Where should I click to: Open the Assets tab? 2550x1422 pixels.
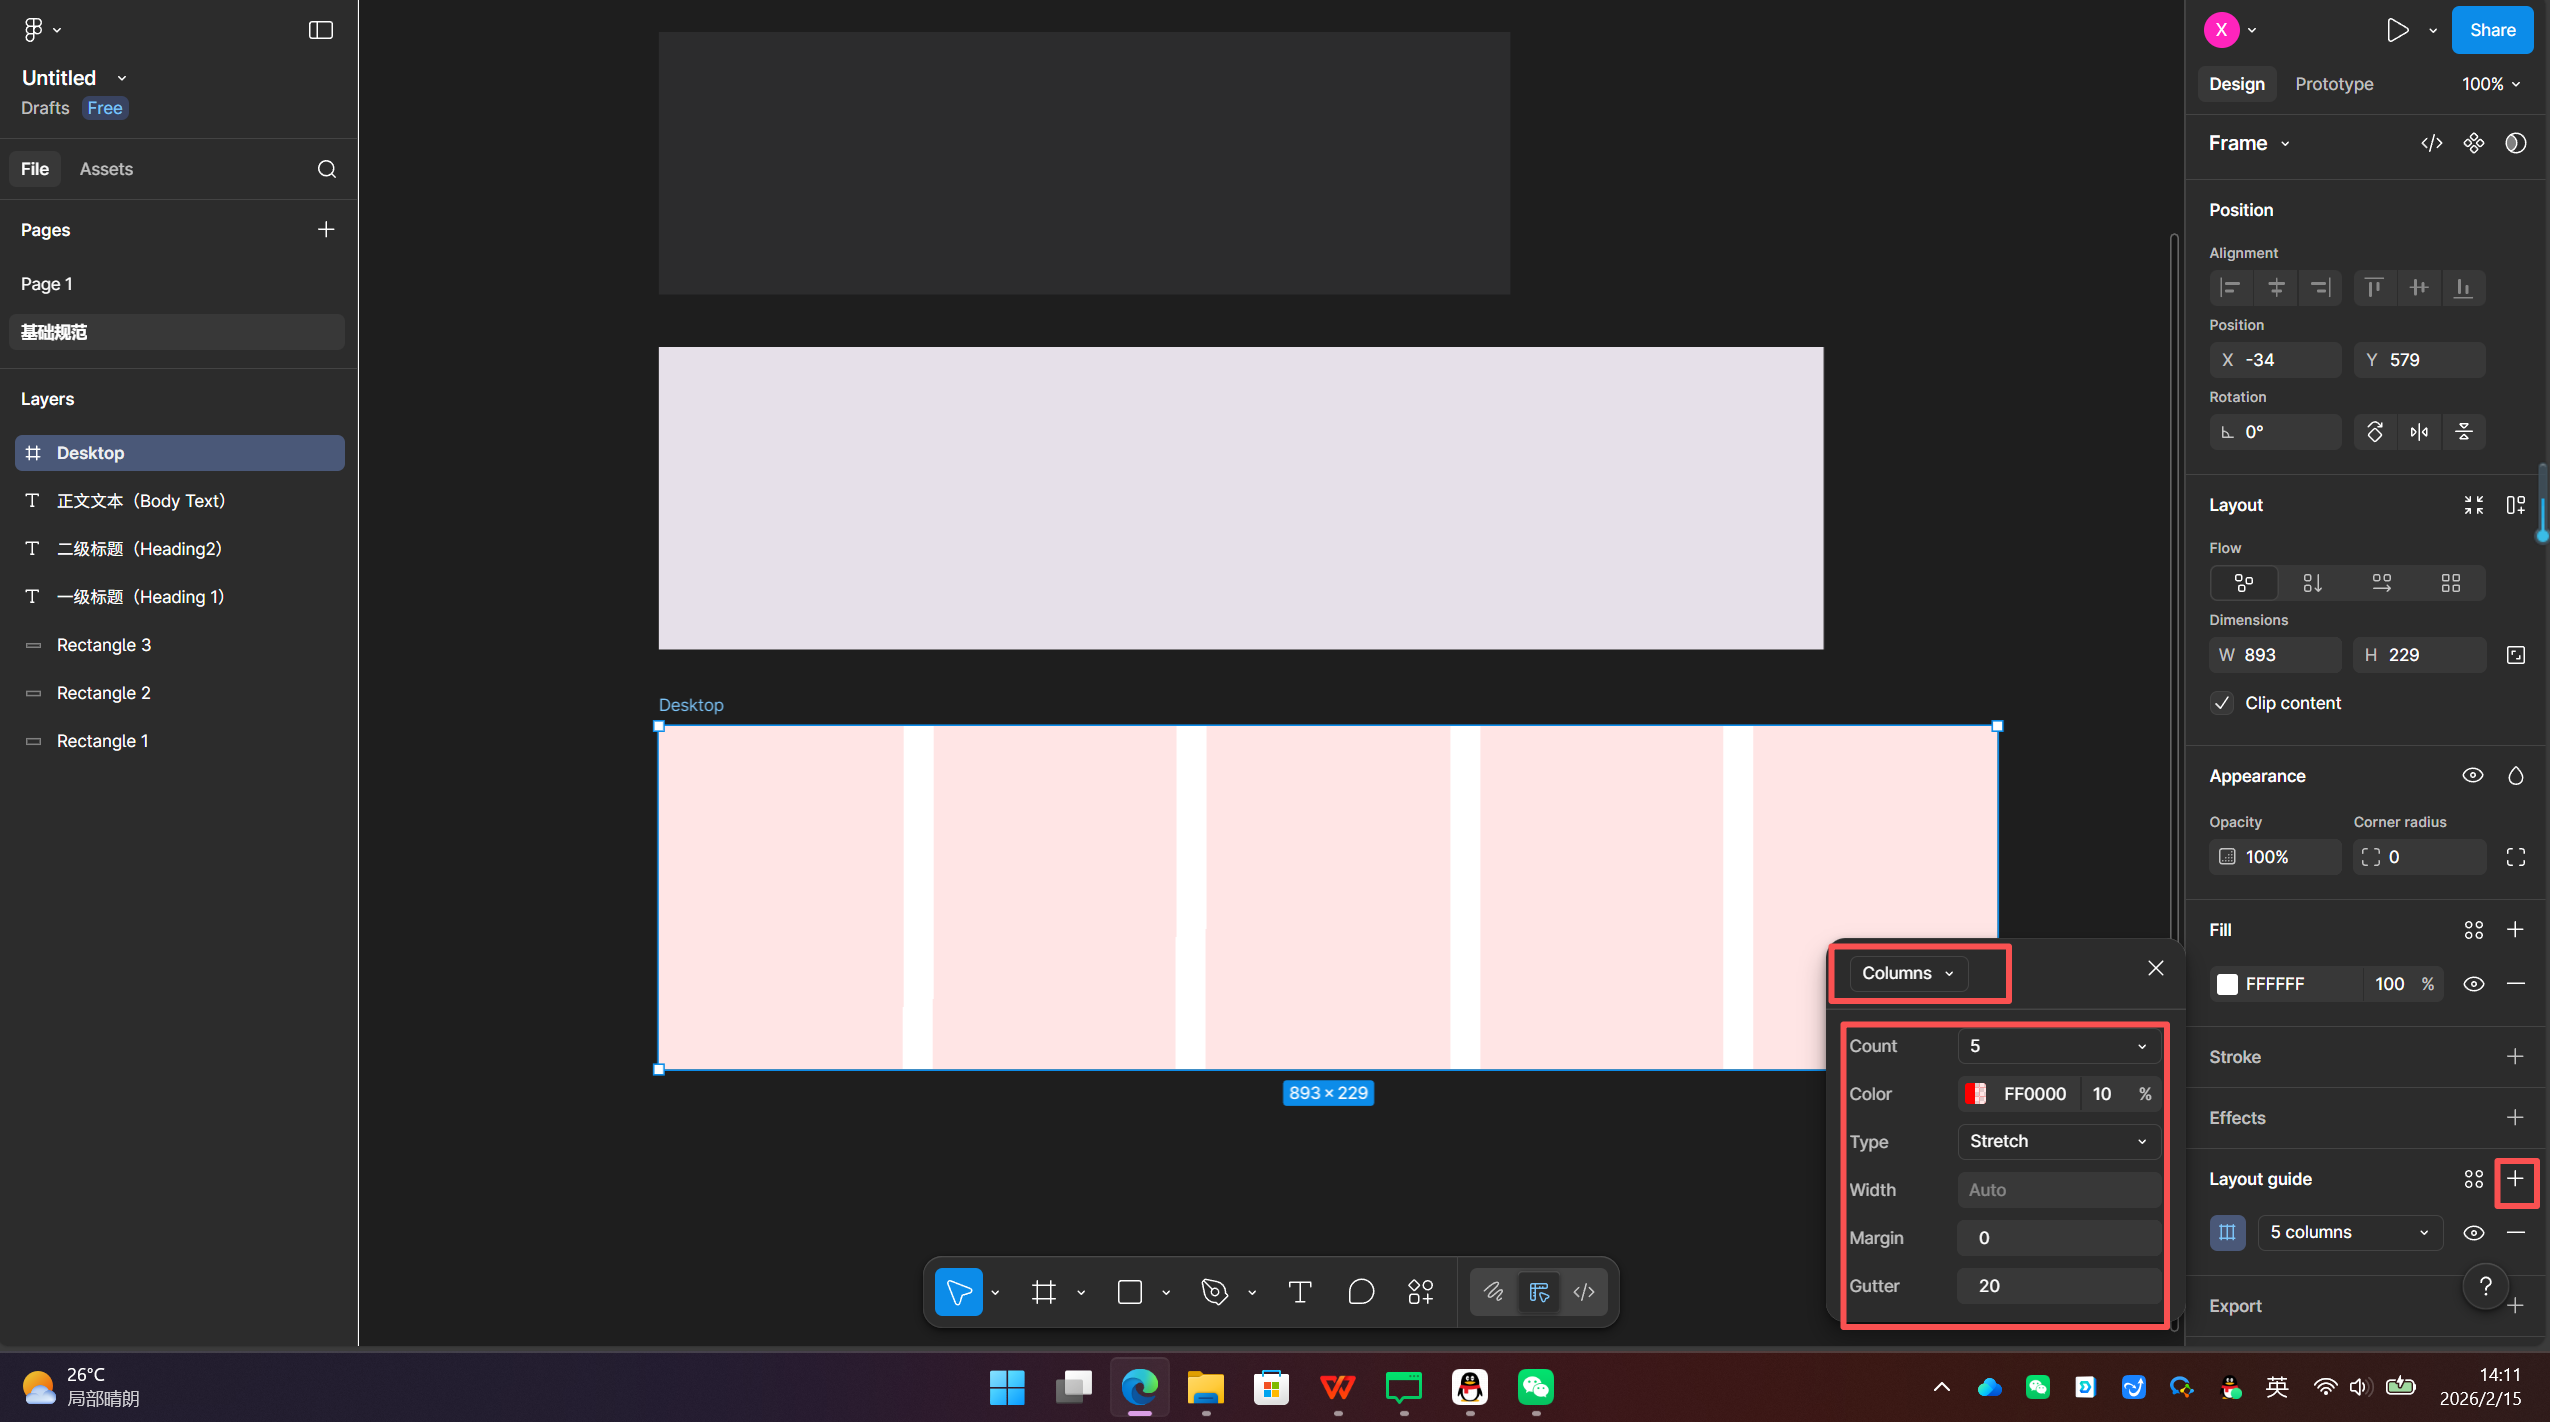pos(106,169)
